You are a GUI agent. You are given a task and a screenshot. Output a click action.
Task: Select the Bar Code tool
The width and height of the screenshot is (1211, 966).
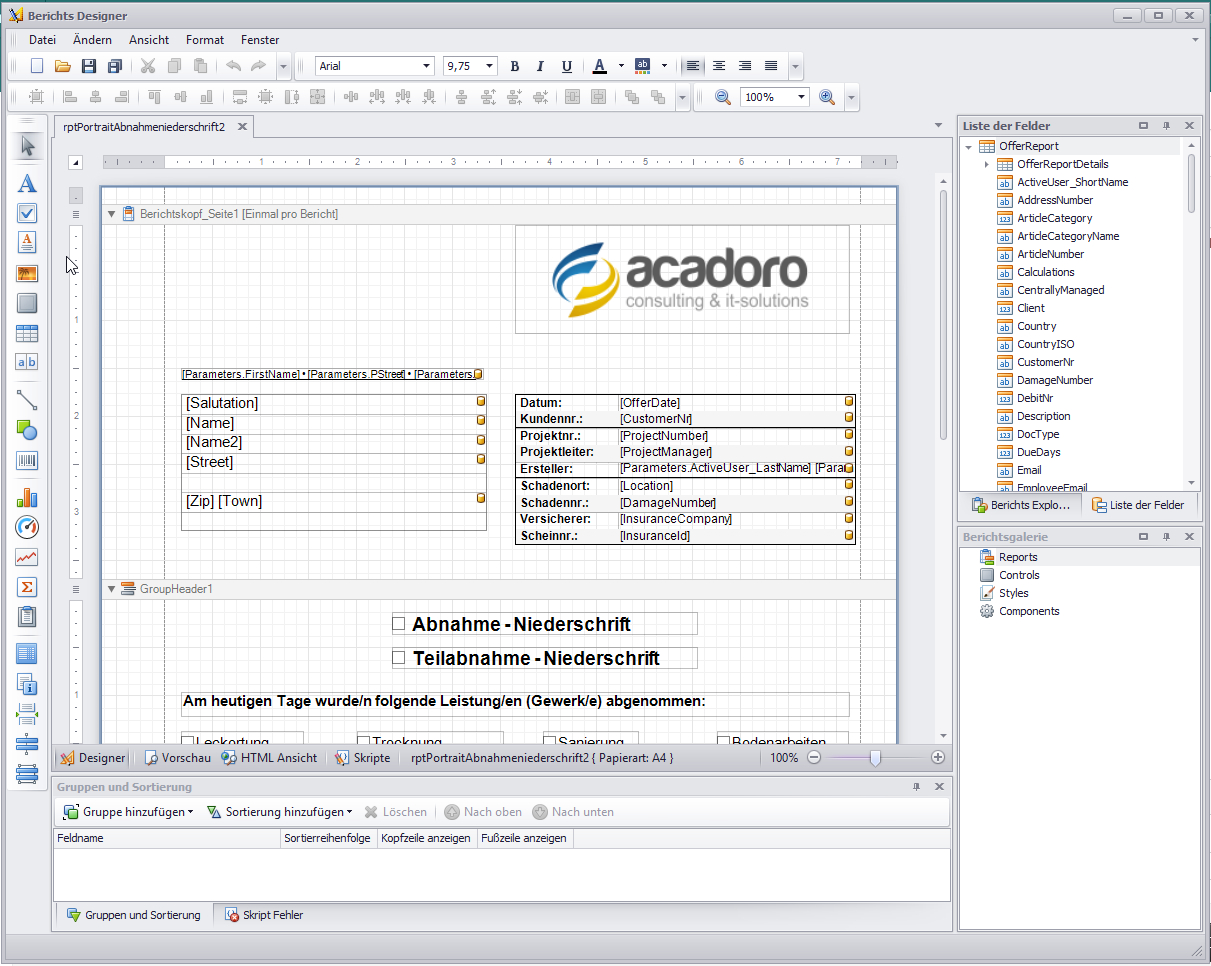tap(27, 461)
